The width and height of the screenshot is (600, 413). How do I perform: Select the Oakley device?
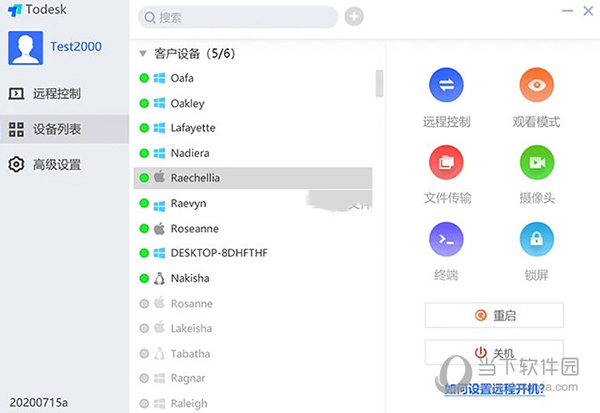[253, 103]
